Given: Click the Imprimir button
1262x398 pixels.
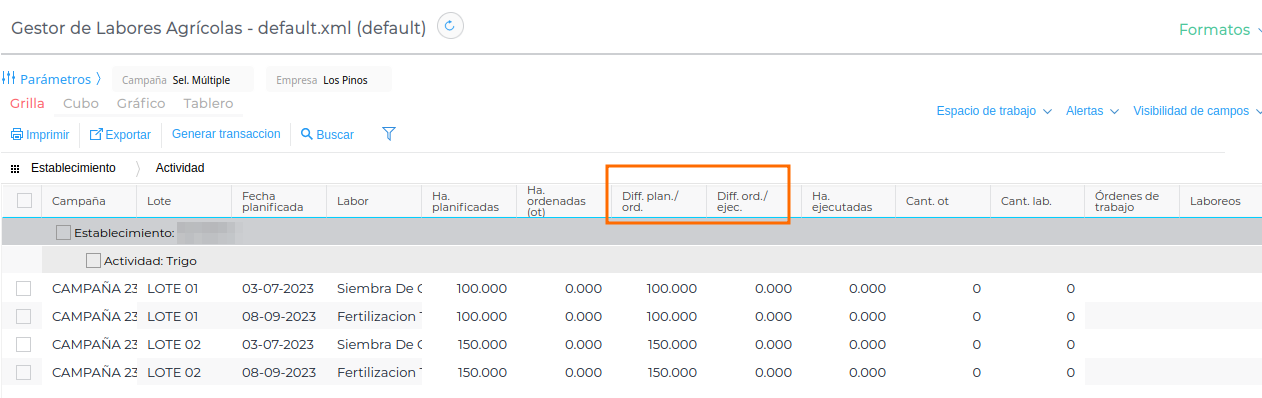Looking at the screenshot, I should pos(40,134).
